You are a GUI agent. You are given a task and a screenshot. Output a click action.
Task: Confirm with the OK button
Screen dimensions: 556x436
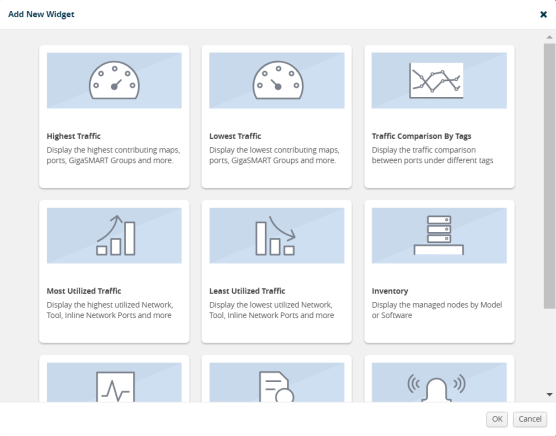[497, 419]
